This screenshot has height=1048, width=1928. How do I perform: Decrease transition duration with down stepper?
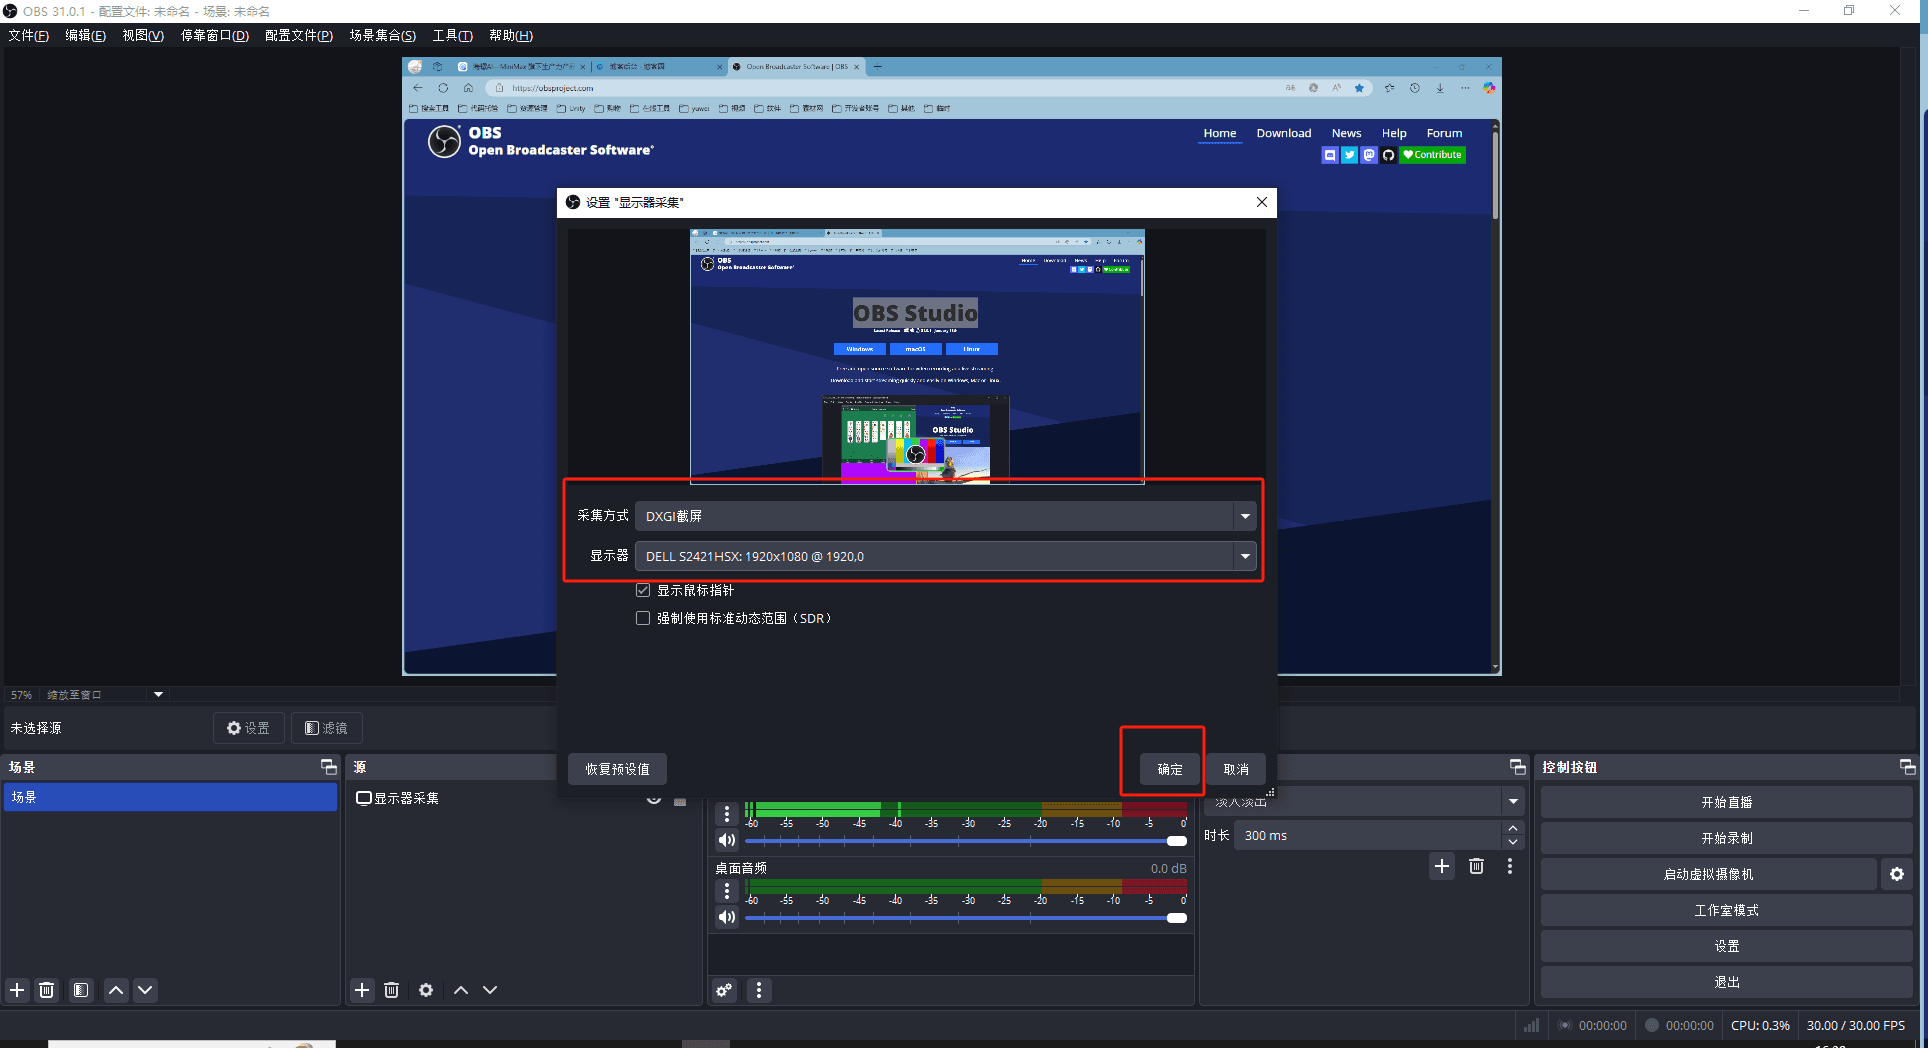1513,842
